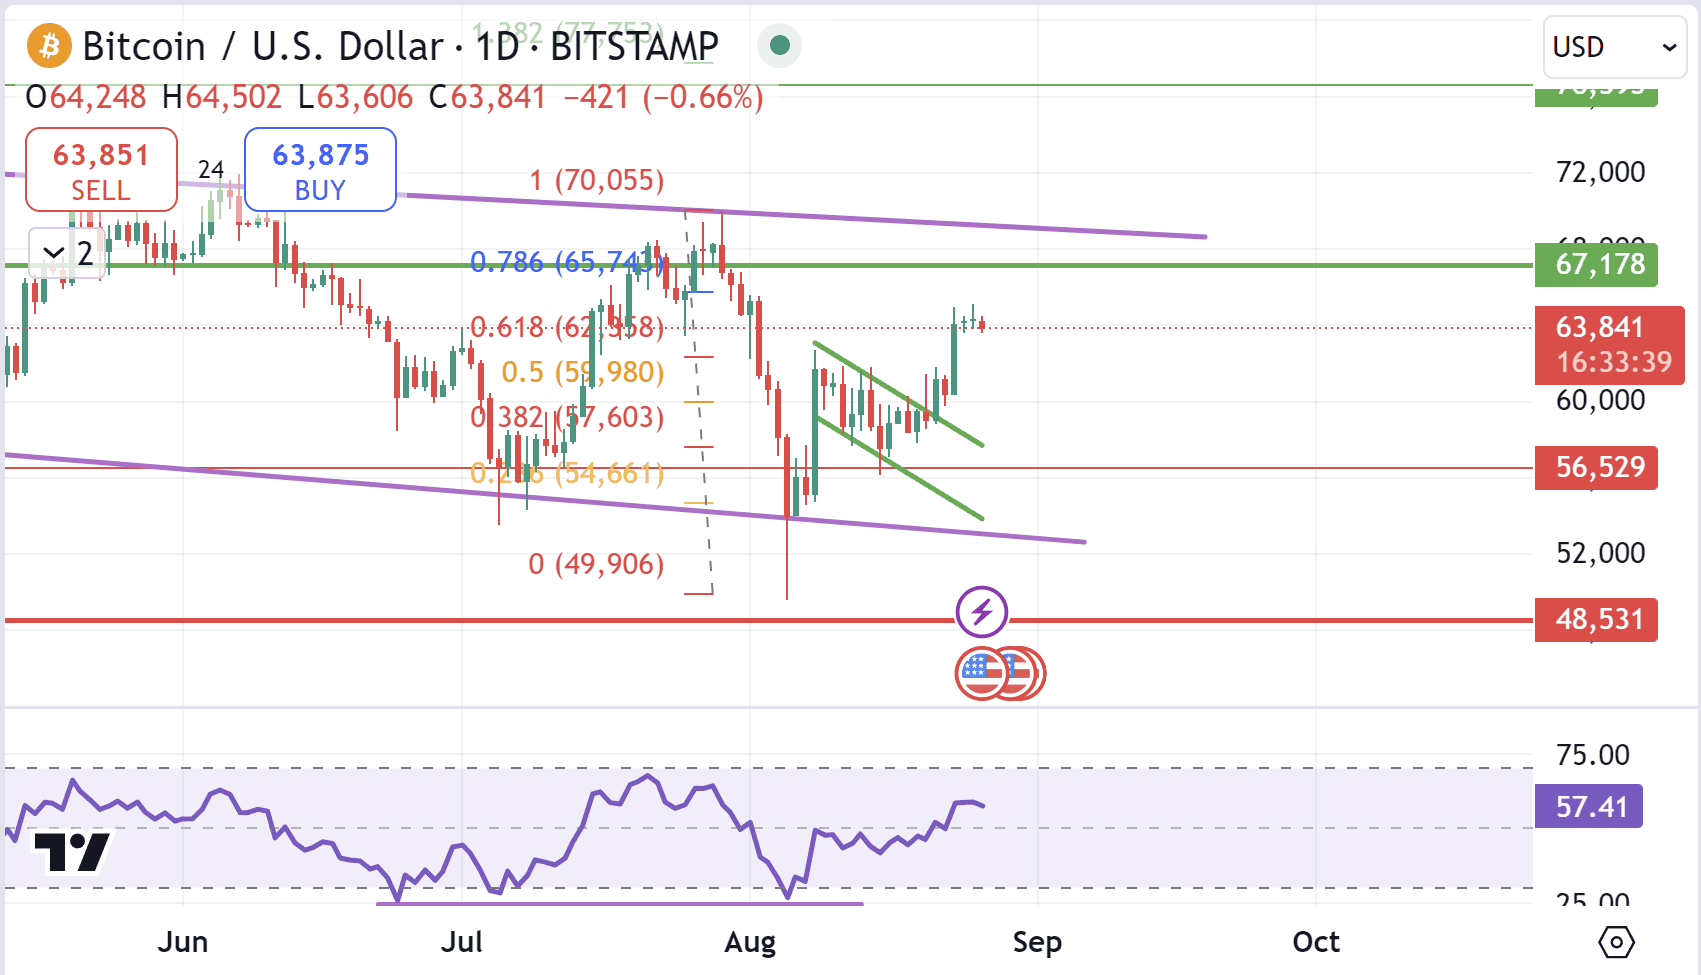Click the Jul label on time axis

coord(462,942)
